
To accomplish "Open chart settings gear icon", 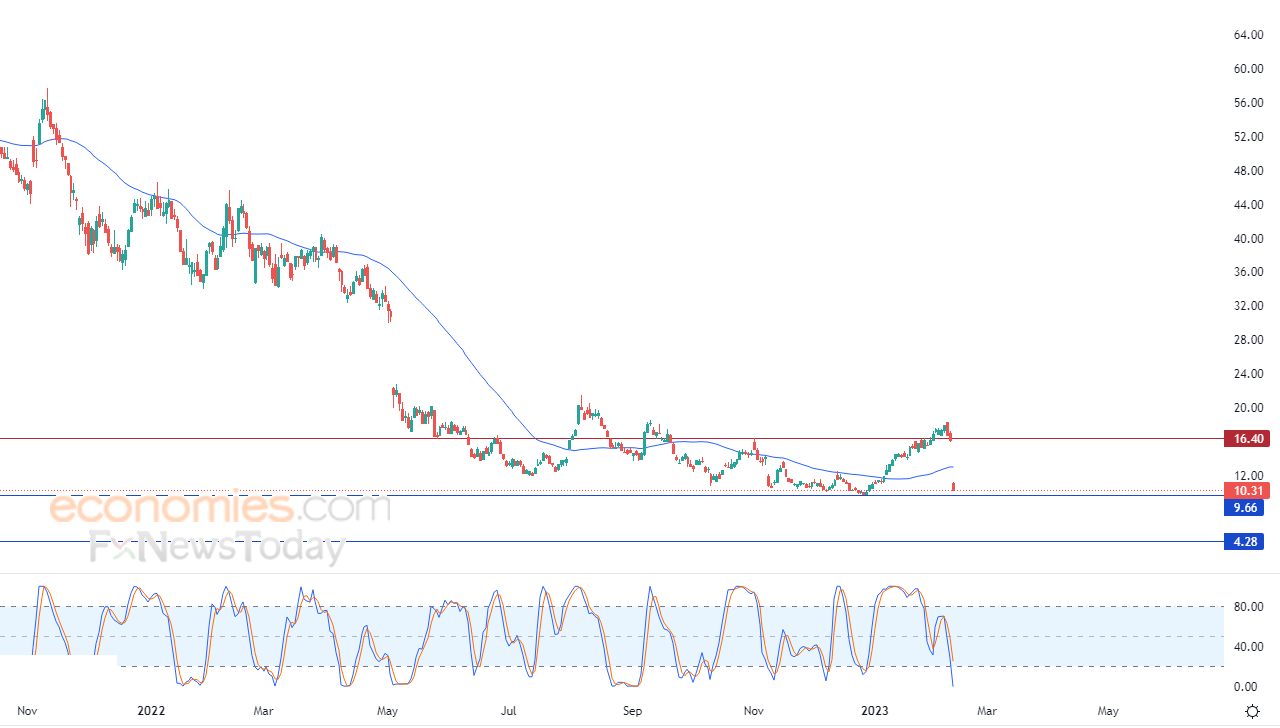I will (1251, 712).
